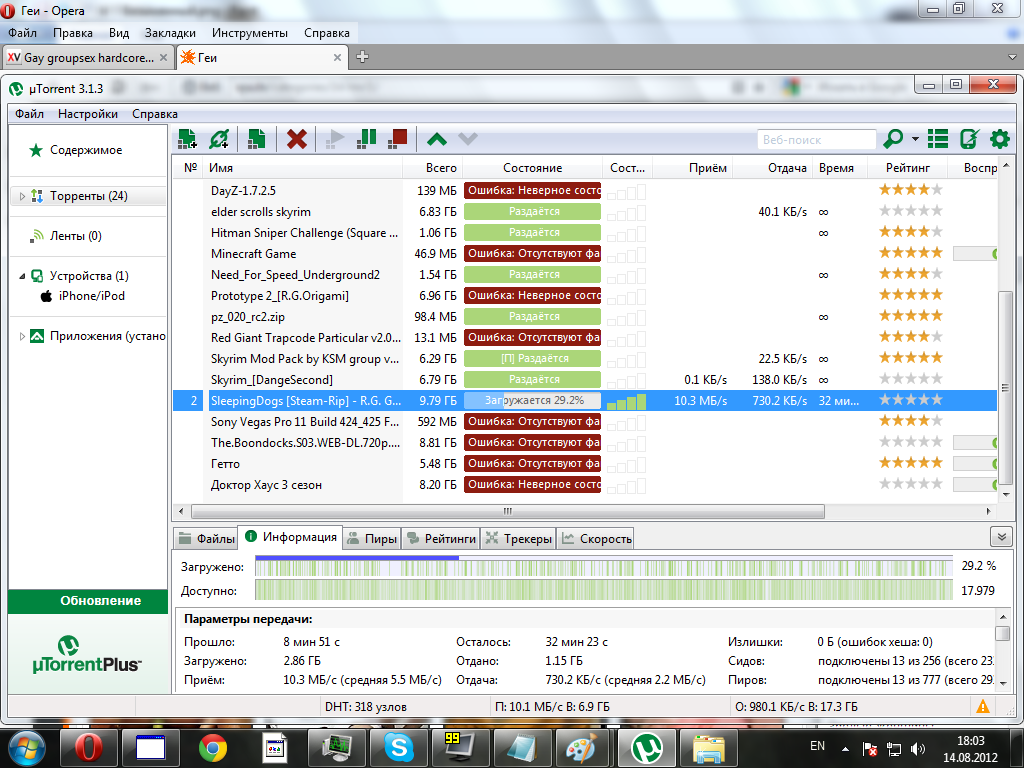Image resolution: width=1024 pixels, height=768 pixels.
Task: Click the Windows Start orb
Action: tap(26, 748)
